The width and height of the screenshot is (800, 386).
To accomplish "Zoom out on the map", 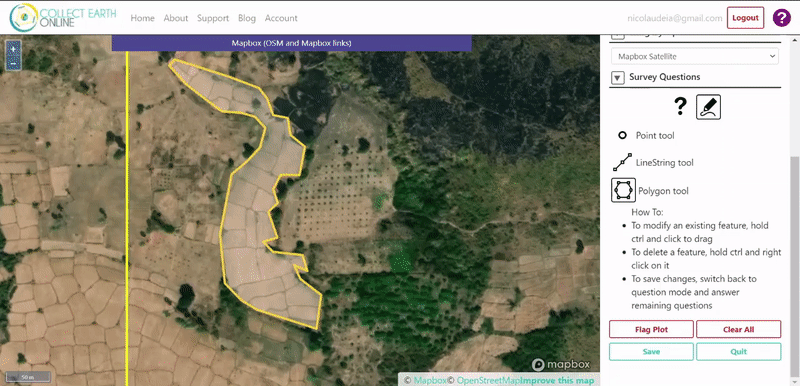I will tap(13, 64).
